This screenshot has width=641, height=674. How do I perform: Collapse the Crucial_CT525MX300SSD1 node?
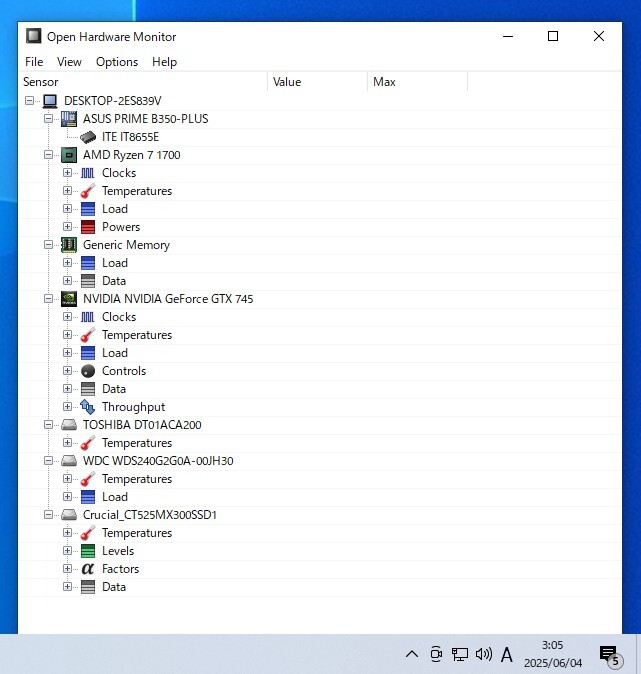[49, 515]
